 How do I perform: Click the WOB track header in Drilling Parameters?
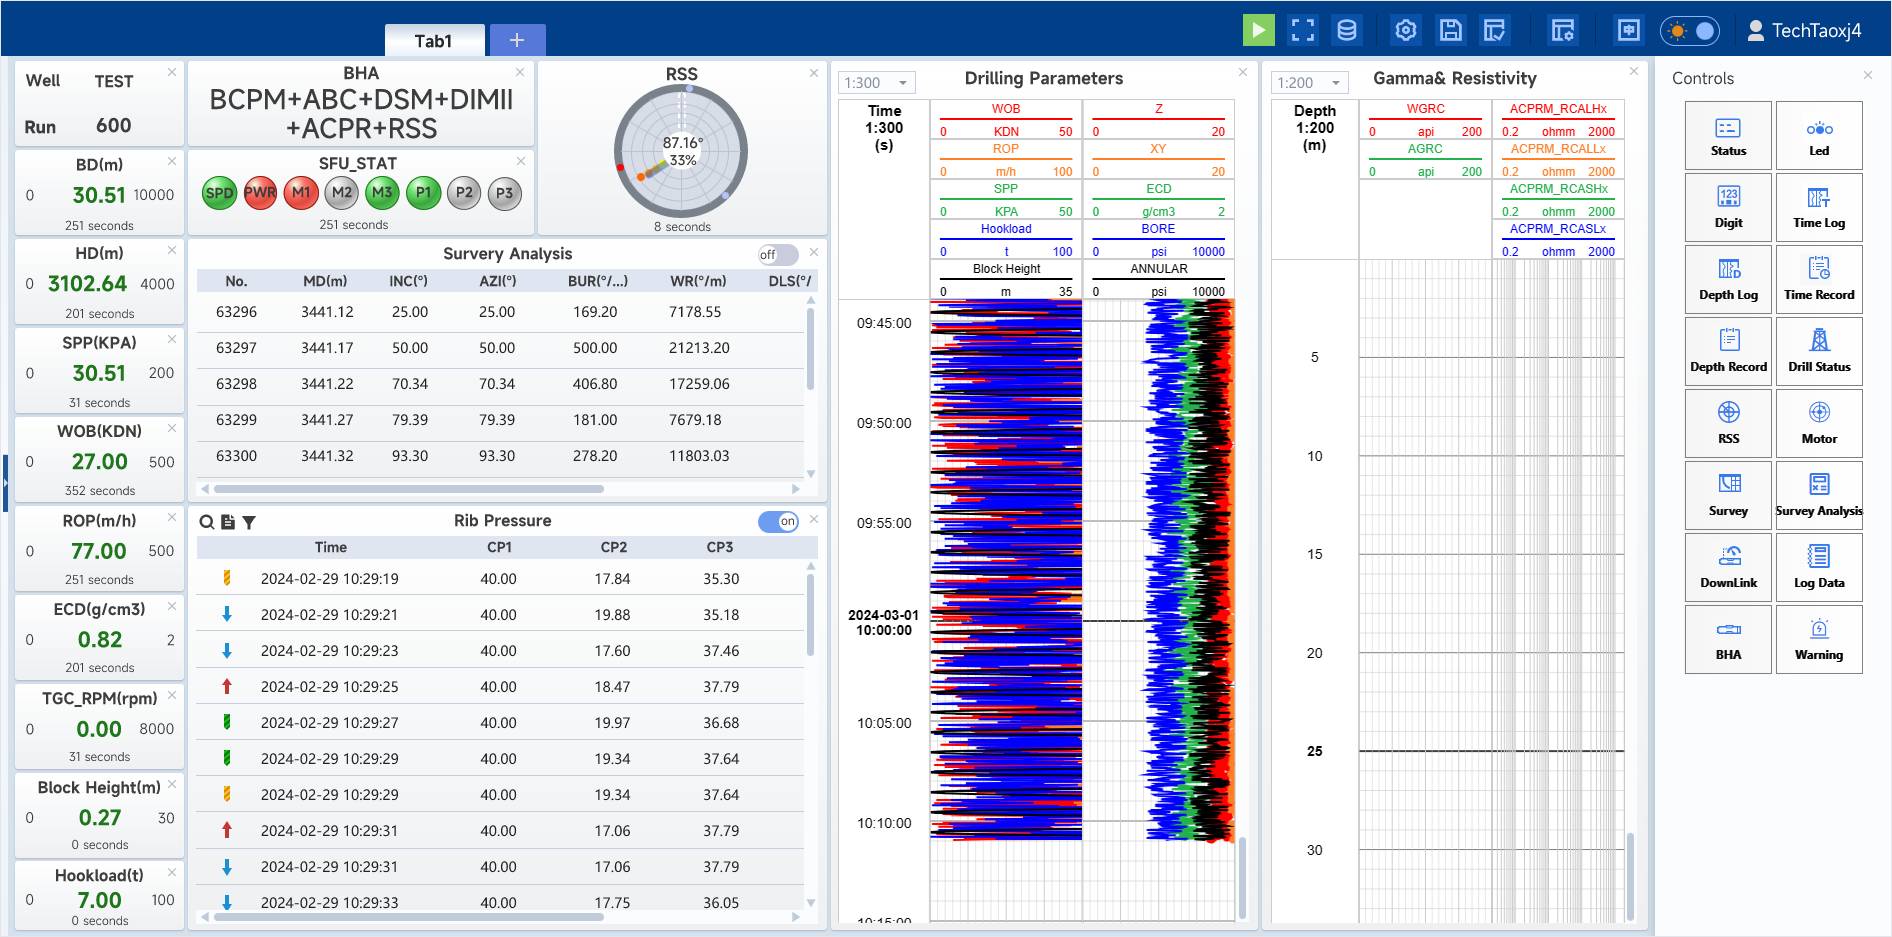pyautogui.click(x=1006, y=119)
